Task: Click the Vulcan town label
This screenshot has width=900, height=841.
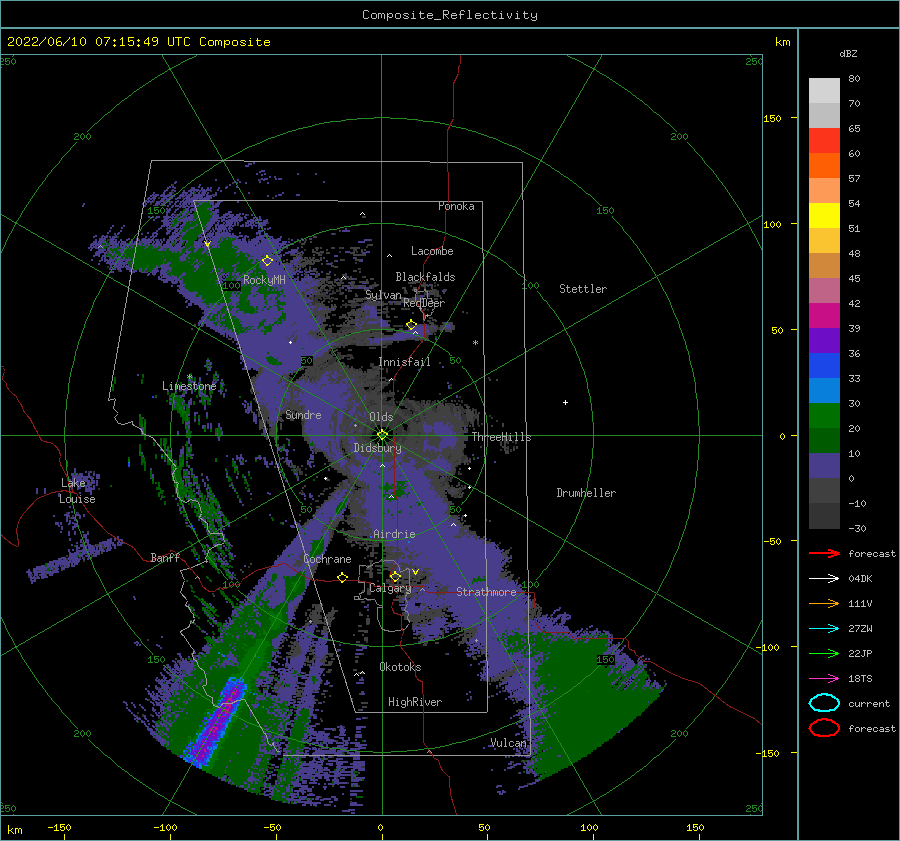Action: 508,743
